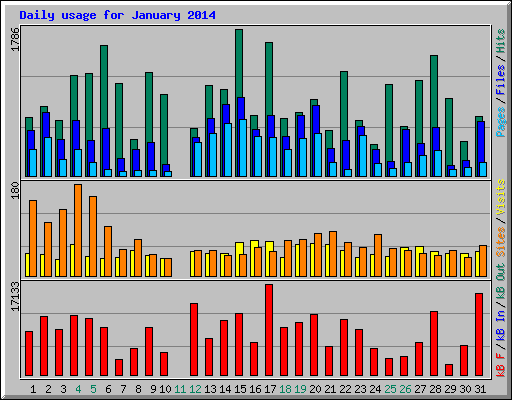Click green weekend day label 18

click(x=285, y=389)
